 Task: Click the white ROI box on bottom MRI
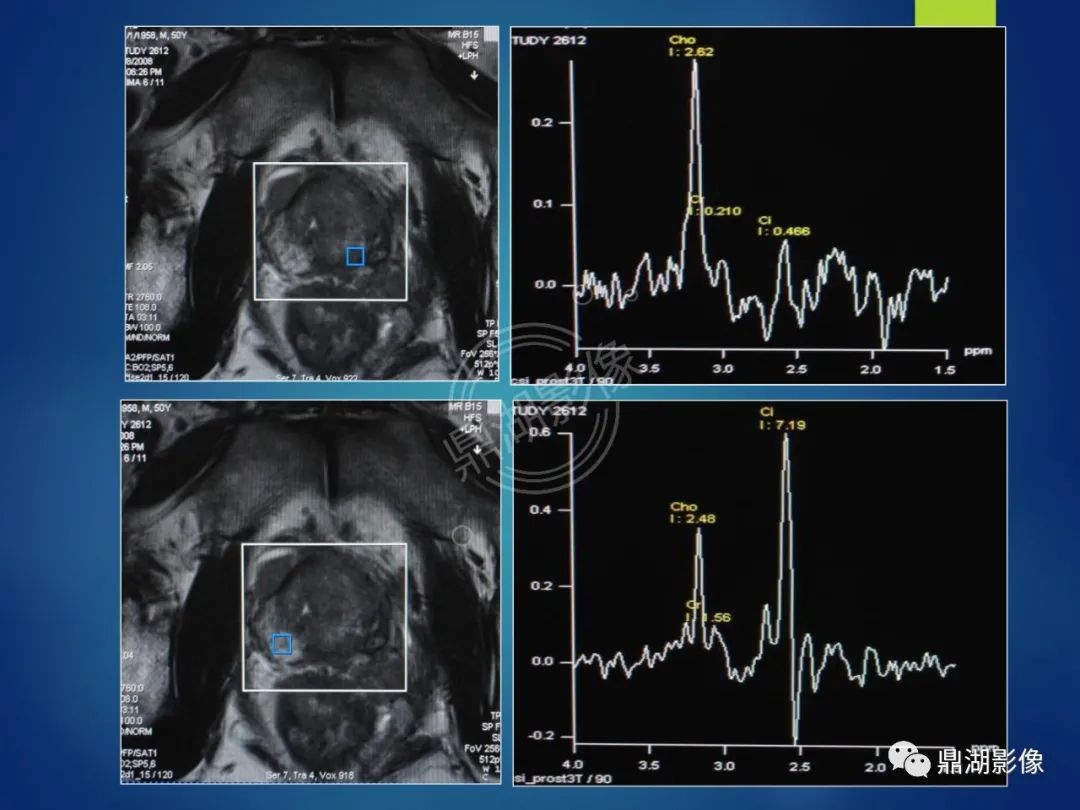[x=324, y=616]
